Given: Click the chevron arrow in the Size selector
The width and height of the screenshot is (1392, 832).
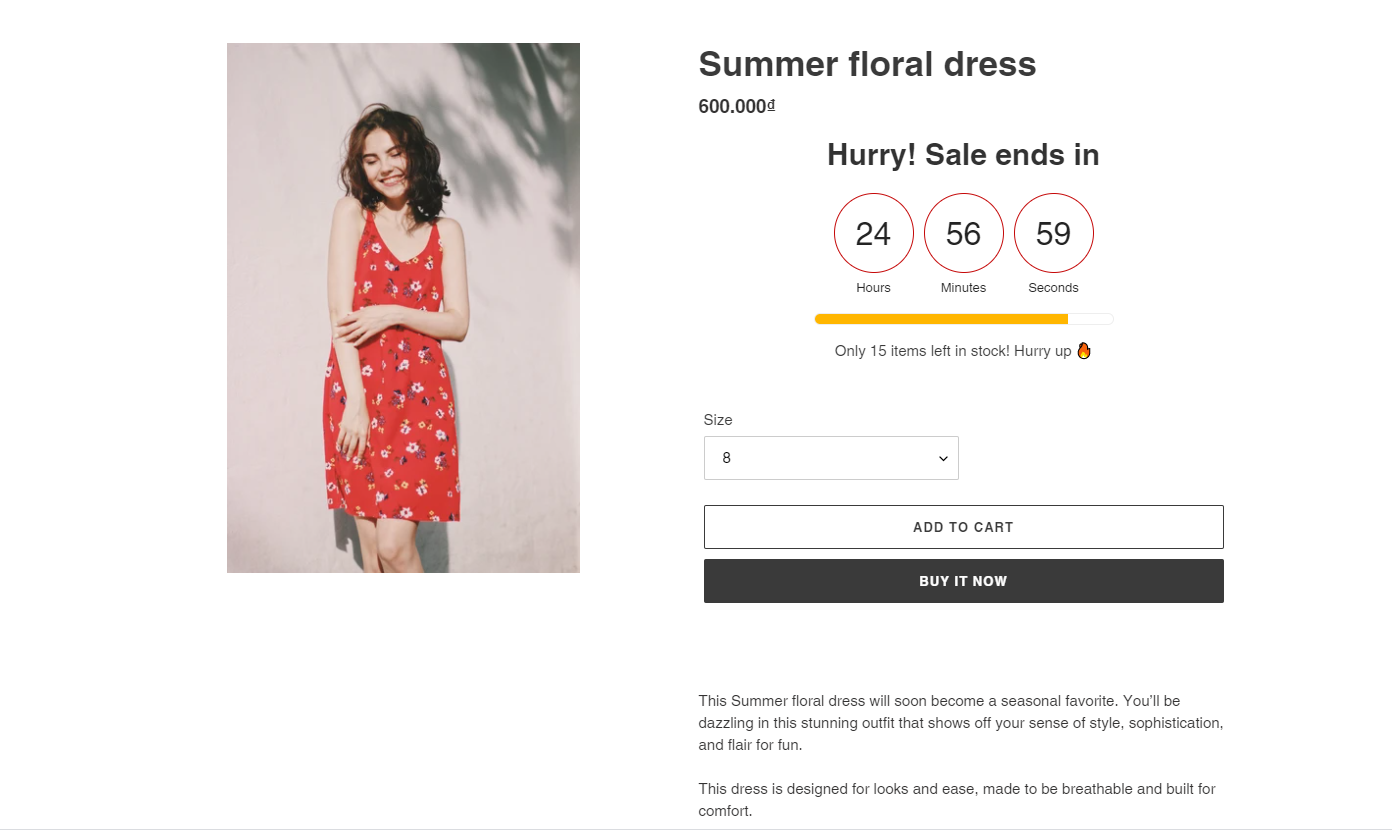Looking at the screenshot, I should [942, 459].
